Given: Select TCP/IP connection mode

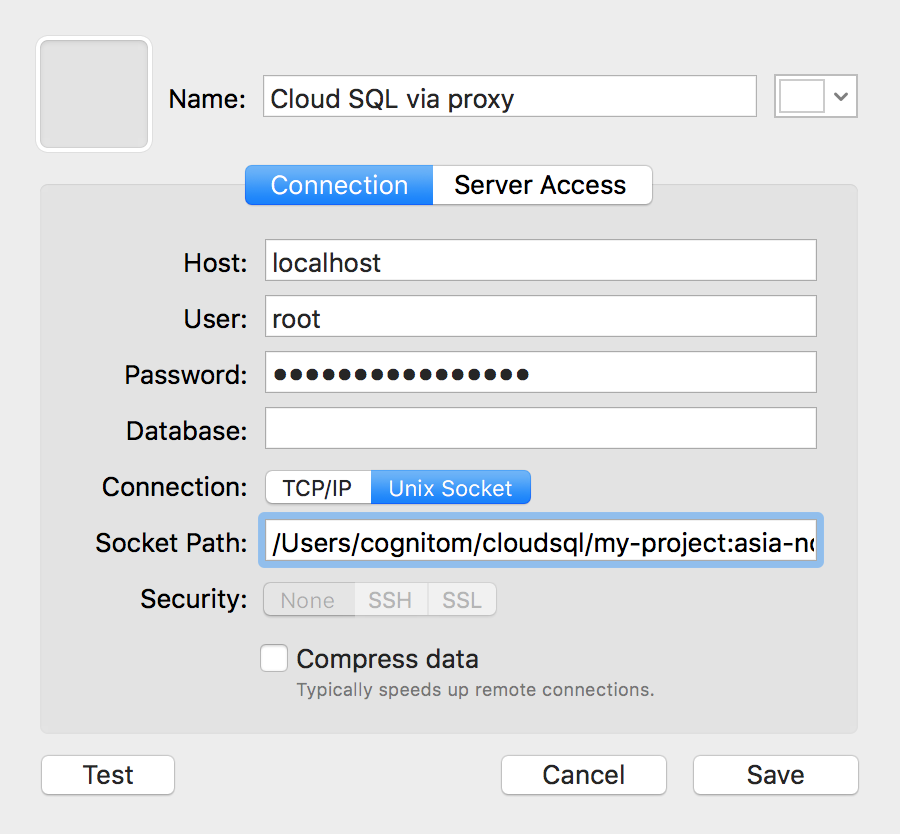Looking at the screenshot, I should [x=317, y=487].
